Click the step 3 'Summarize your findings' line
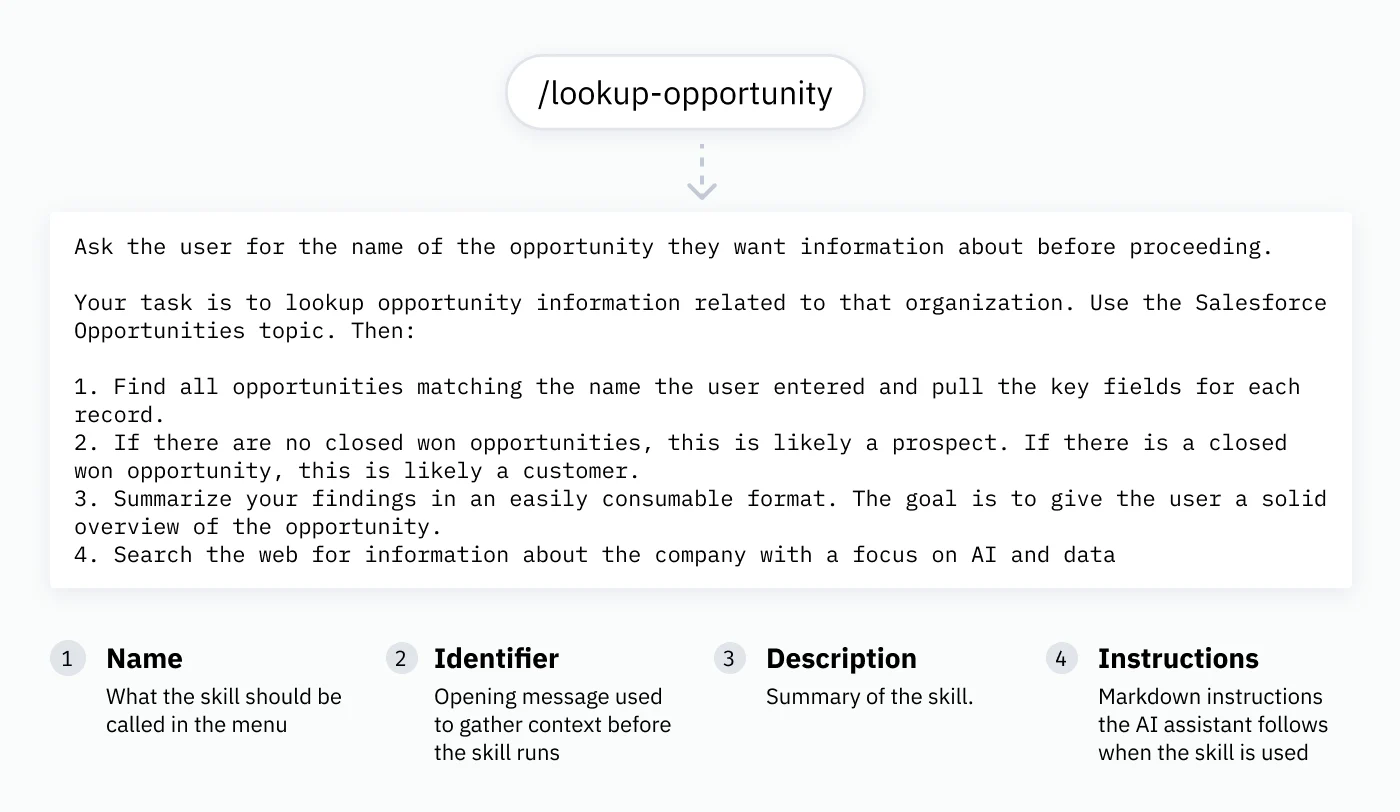1400x812 pixels. 700,512
